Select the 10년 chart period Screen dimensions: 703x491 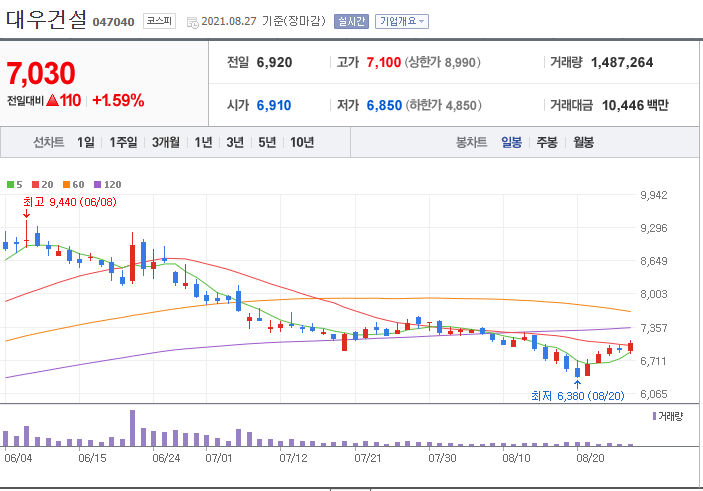click(x=302, y=142)
